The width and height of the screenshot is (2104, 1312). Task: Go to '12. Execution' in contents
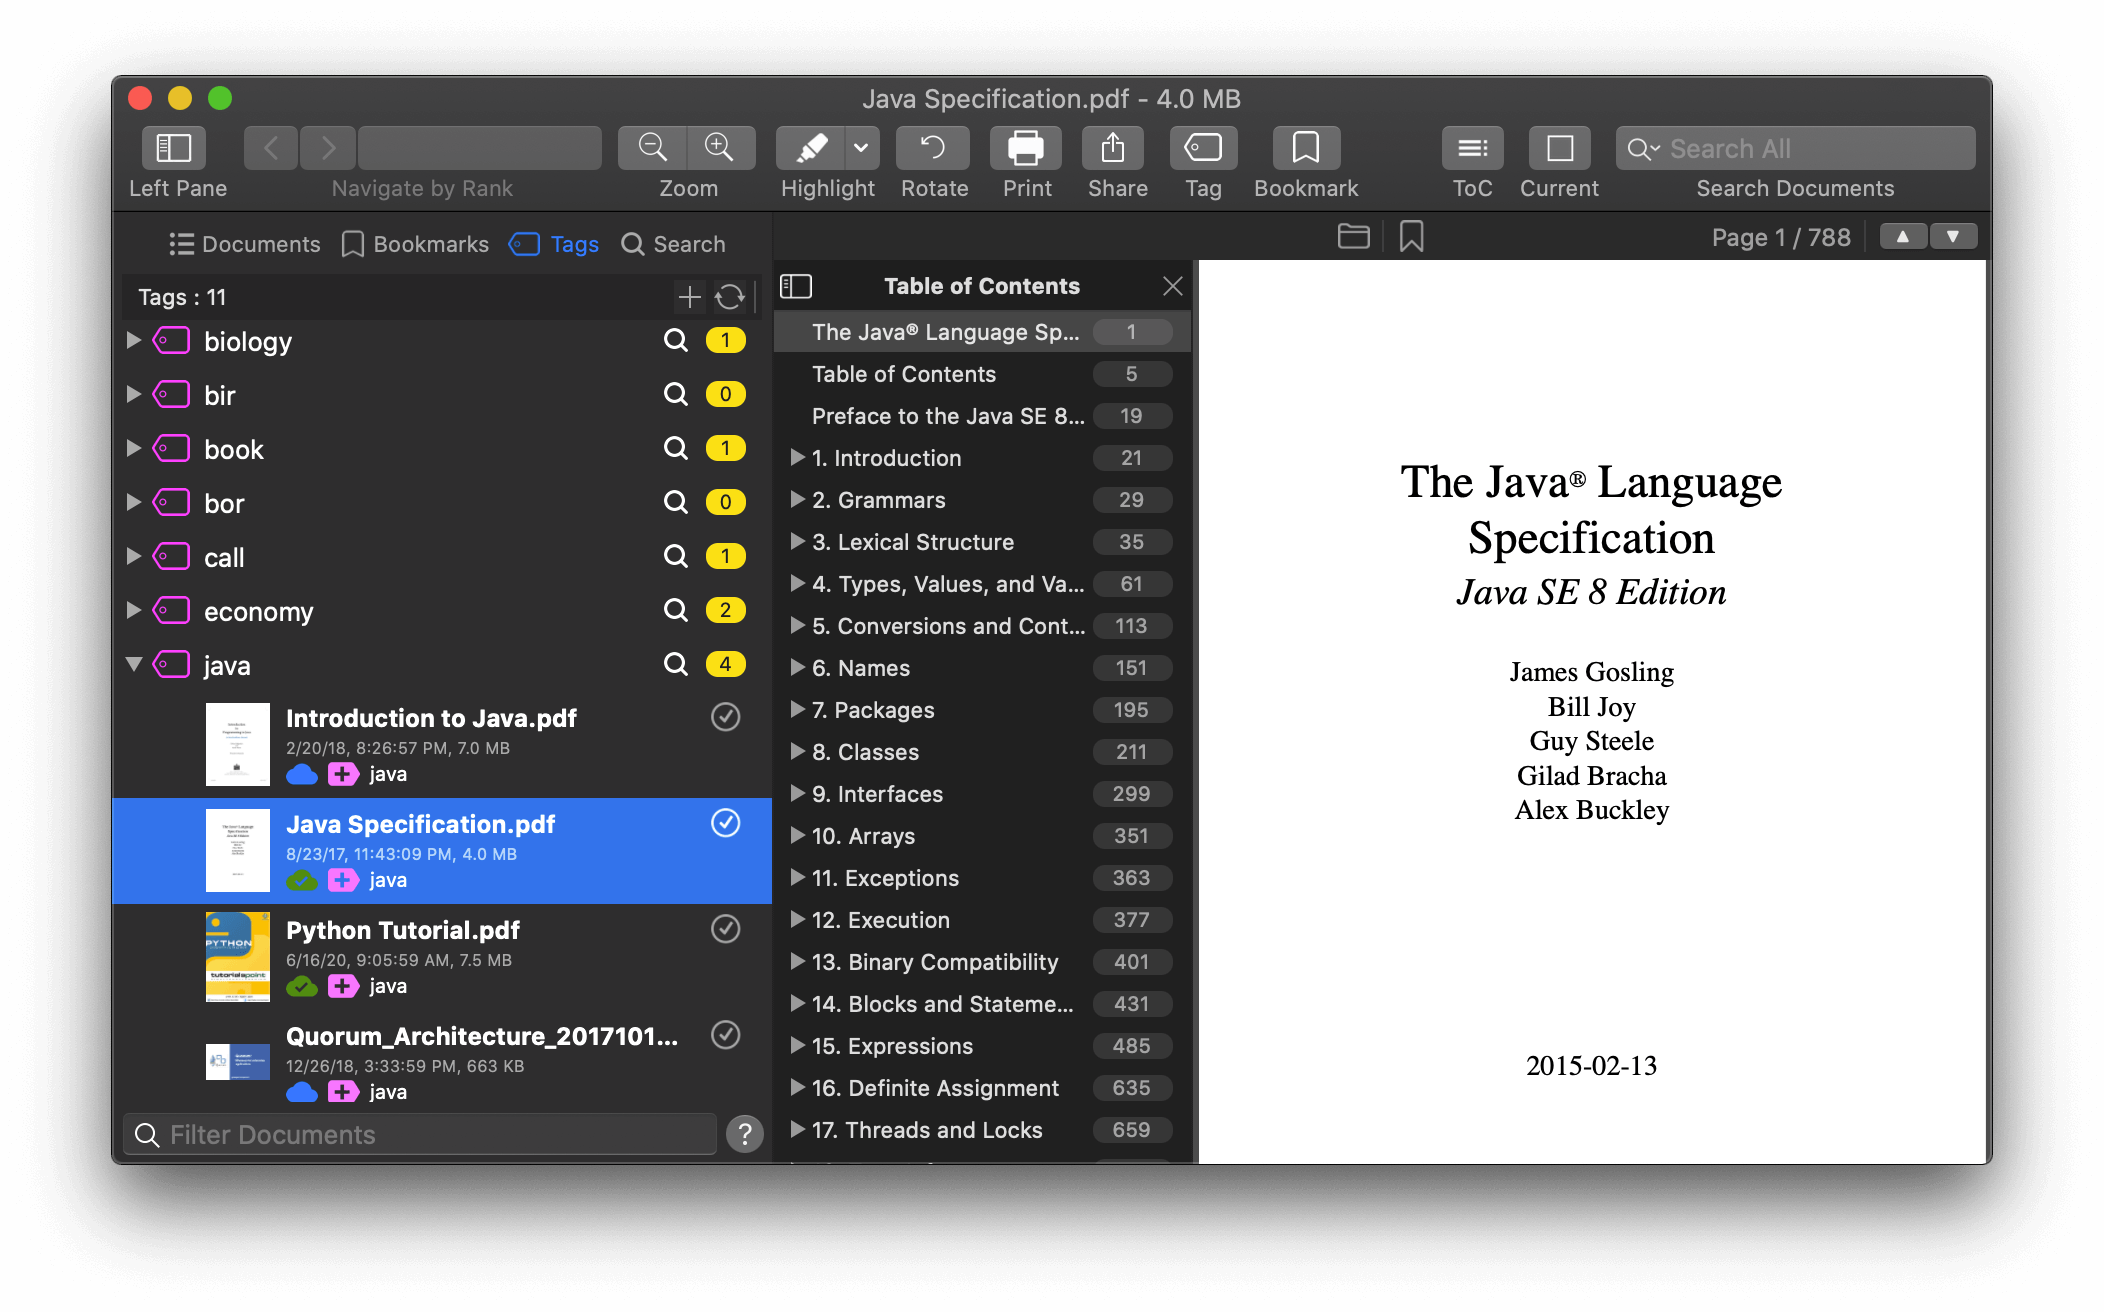tap(982, 920)
